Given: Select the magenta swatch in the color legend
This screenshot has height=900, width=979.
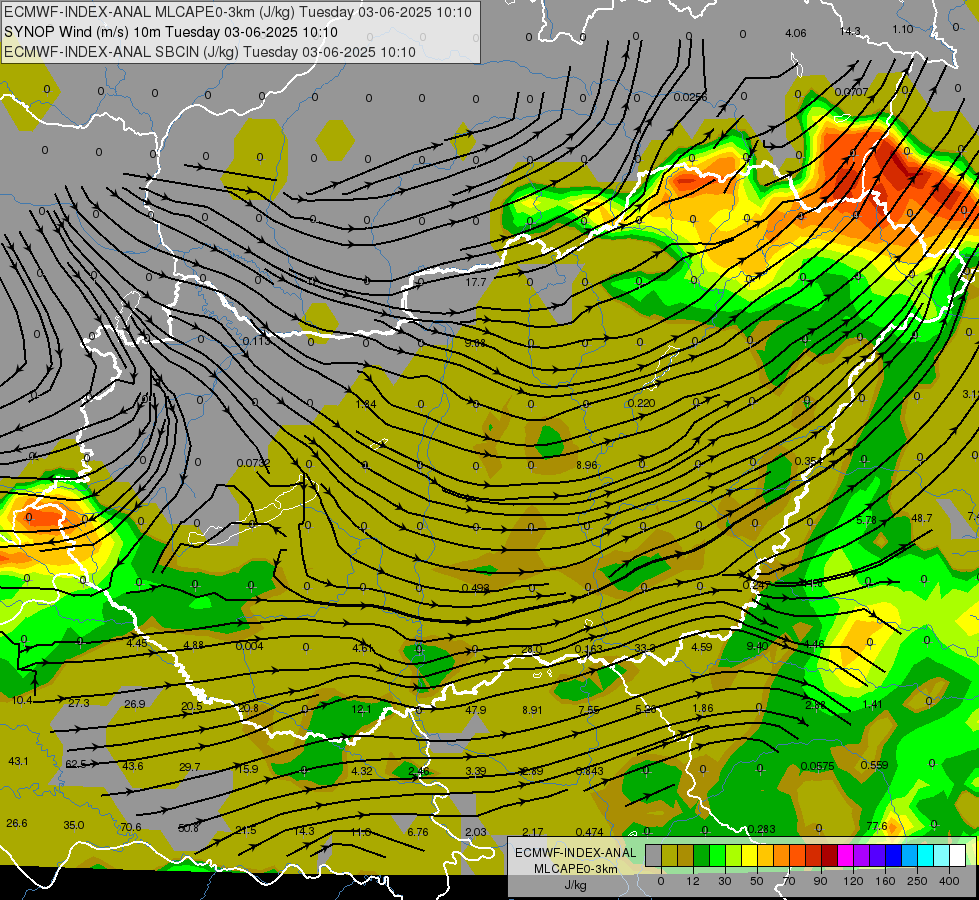Looking at the screenshot, I should click(845, 855).
